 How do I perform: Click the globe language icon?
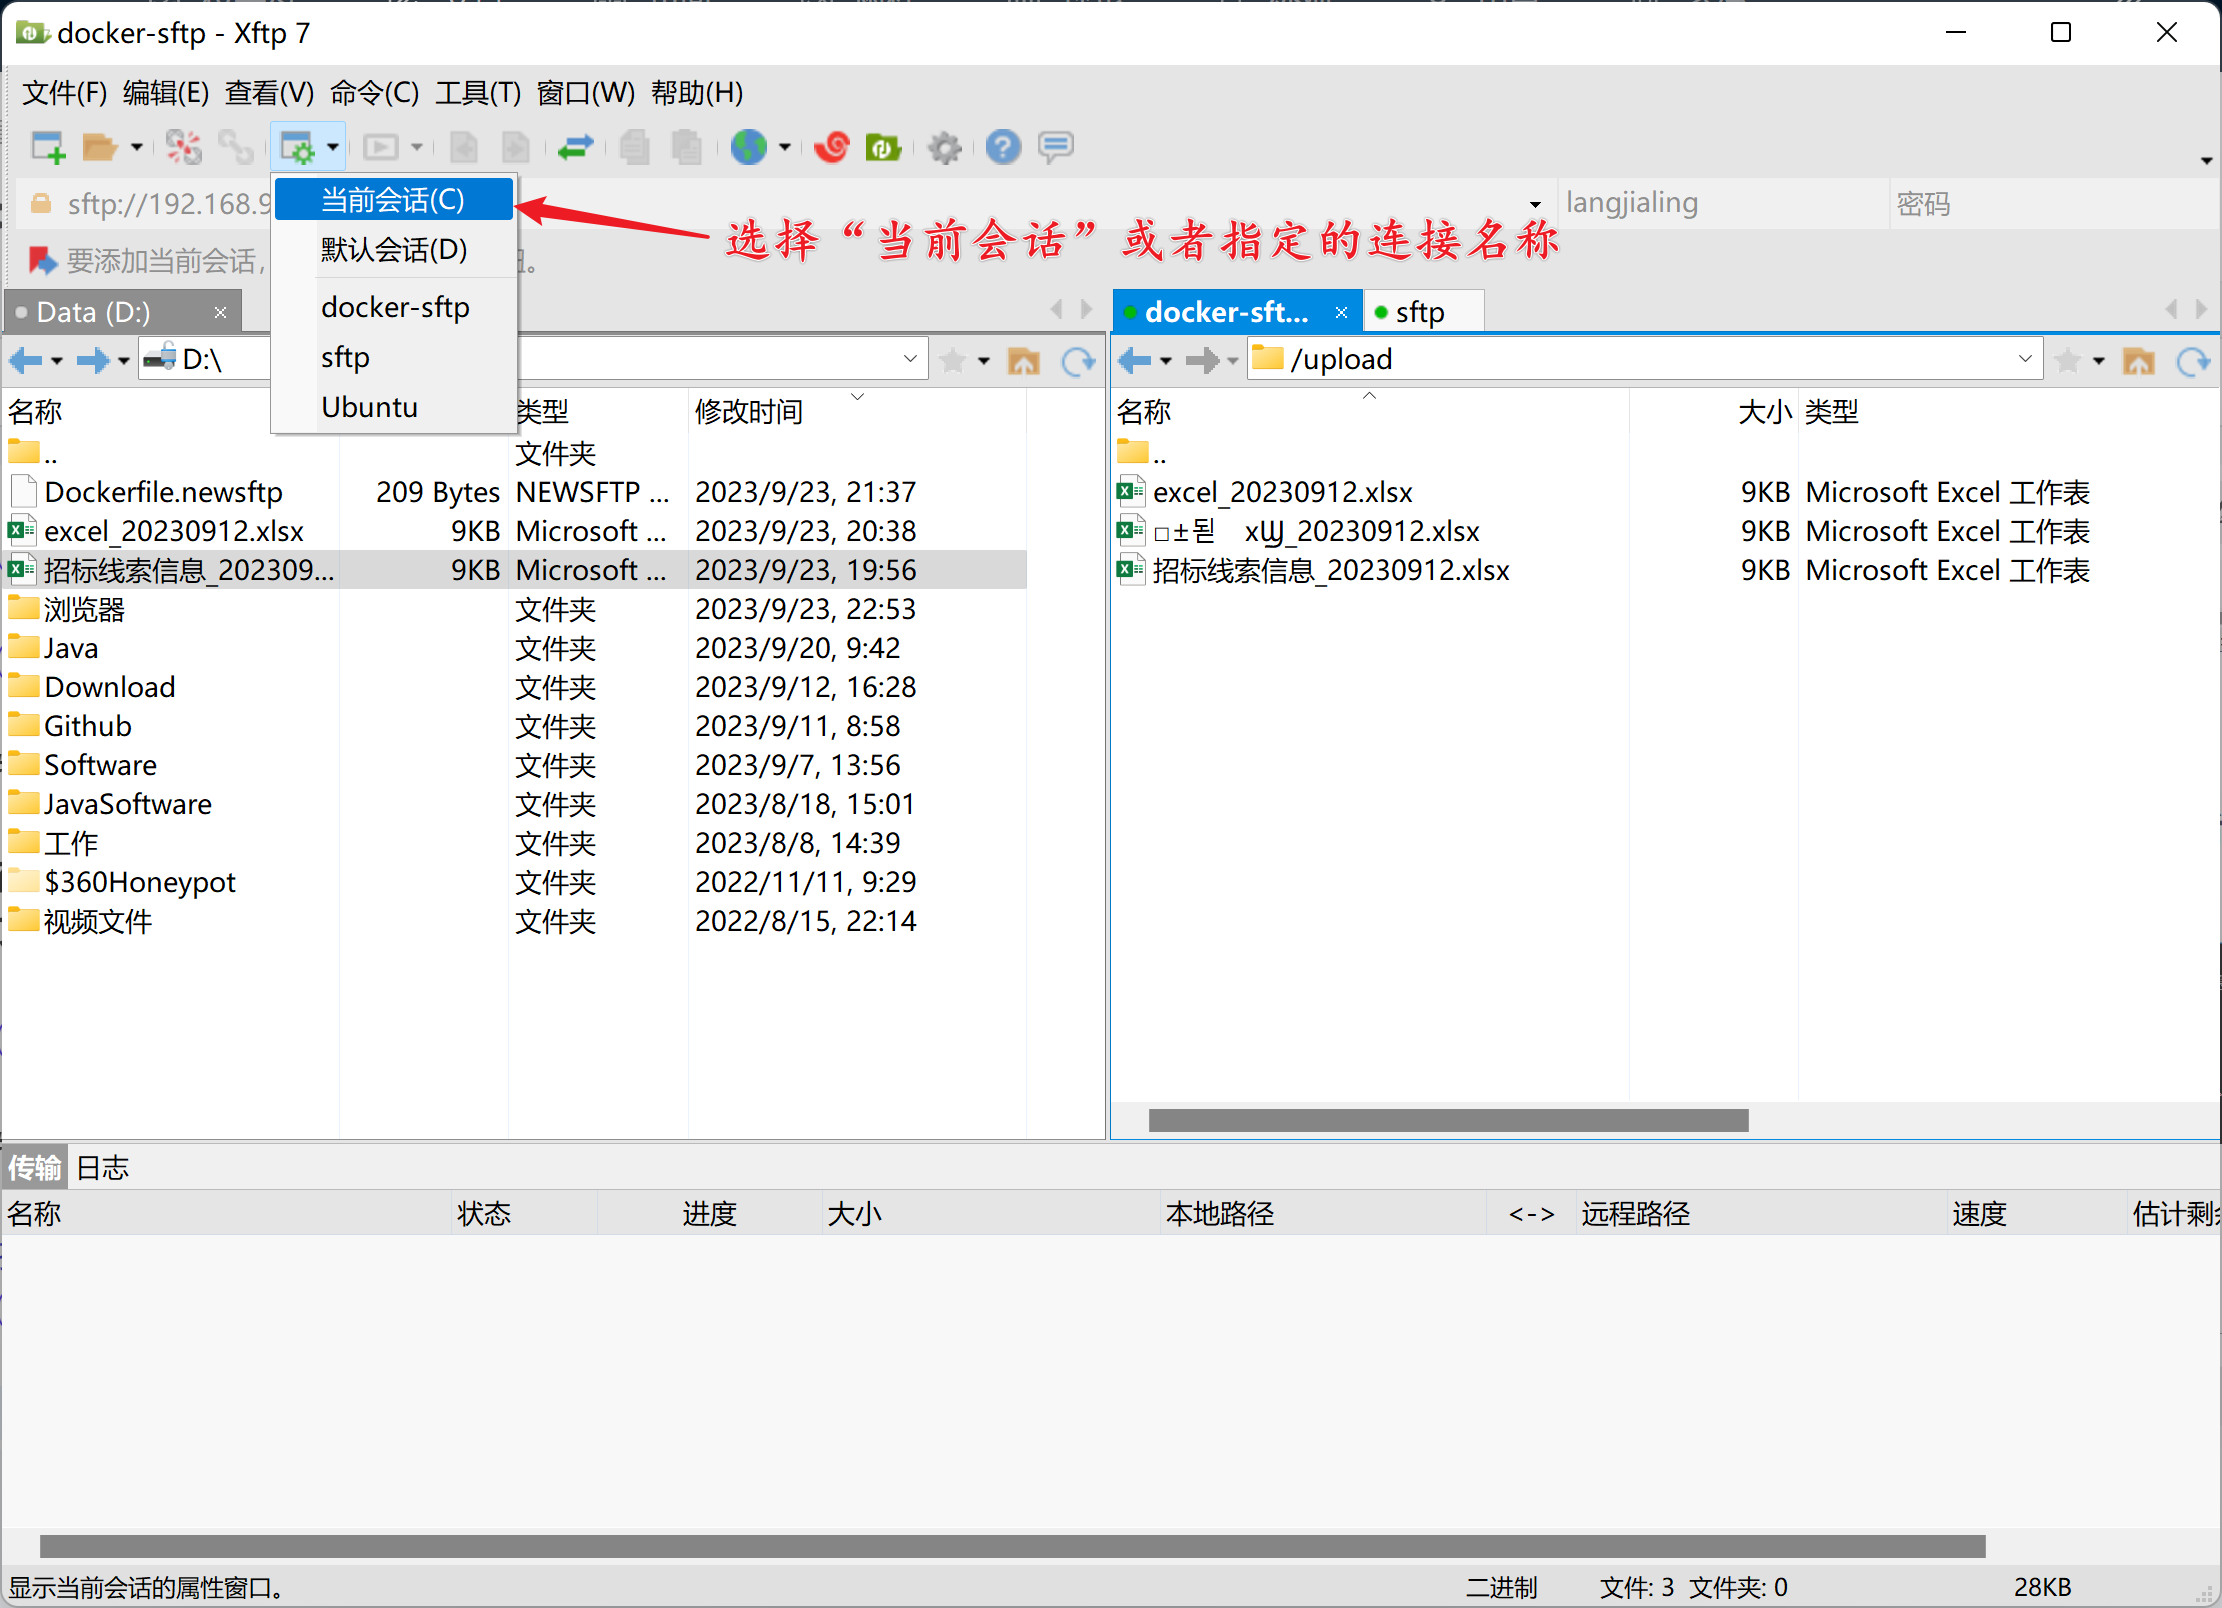click(748, 148)
